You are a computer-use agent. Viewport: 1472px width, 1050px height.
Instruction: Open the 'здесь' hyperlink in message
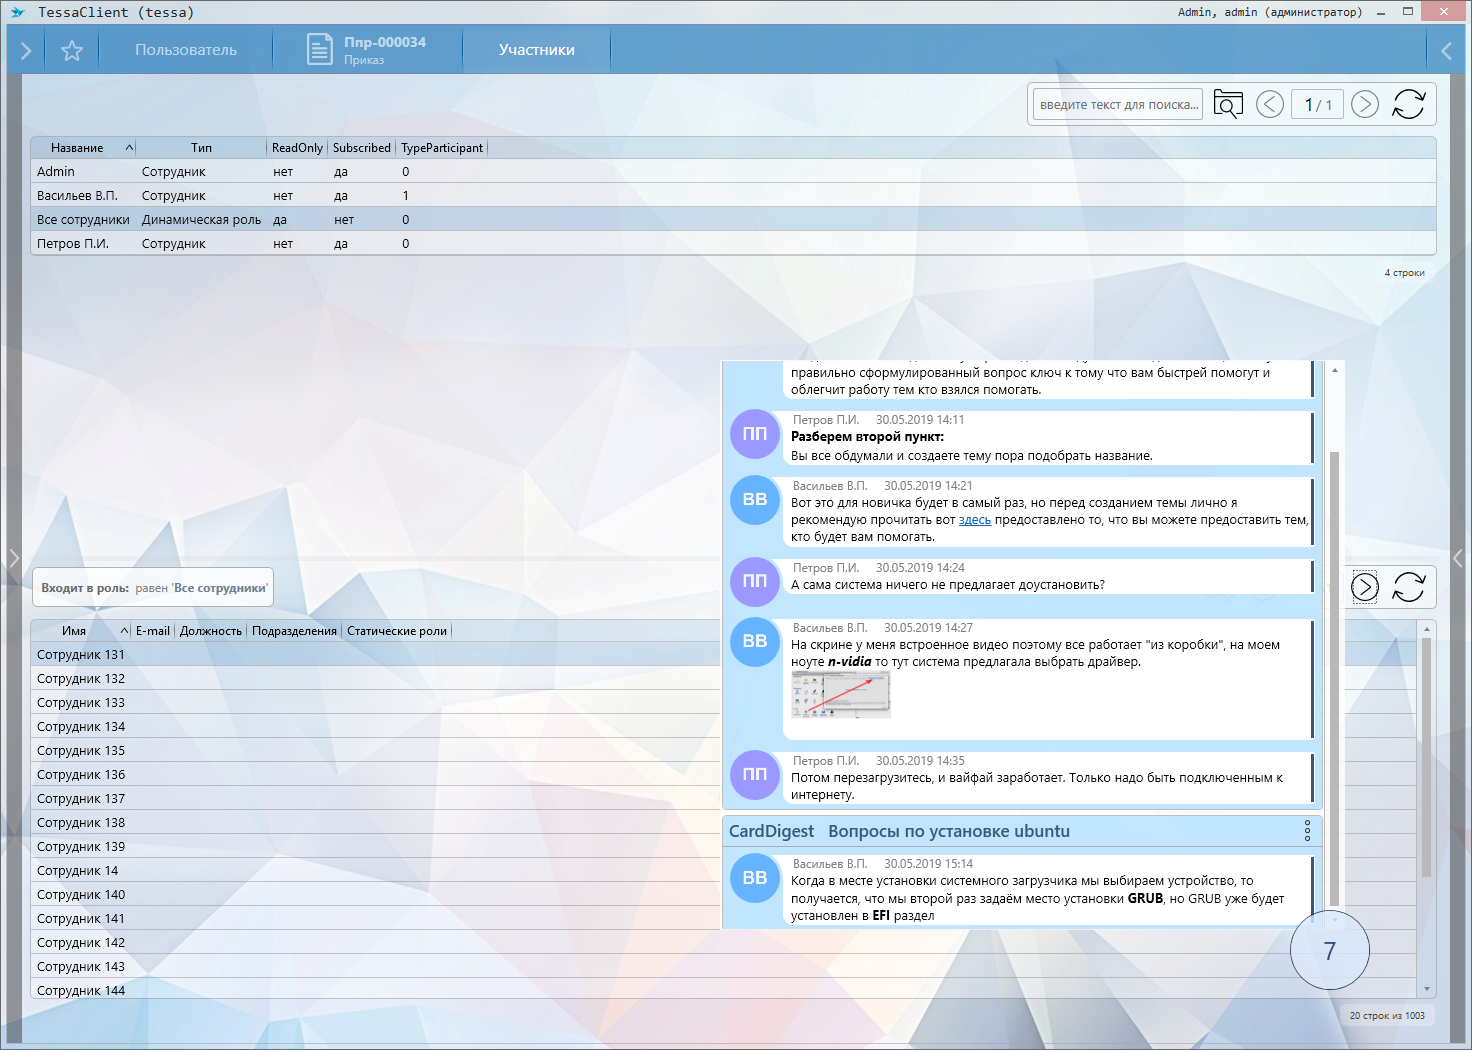(x=974, y=520)
